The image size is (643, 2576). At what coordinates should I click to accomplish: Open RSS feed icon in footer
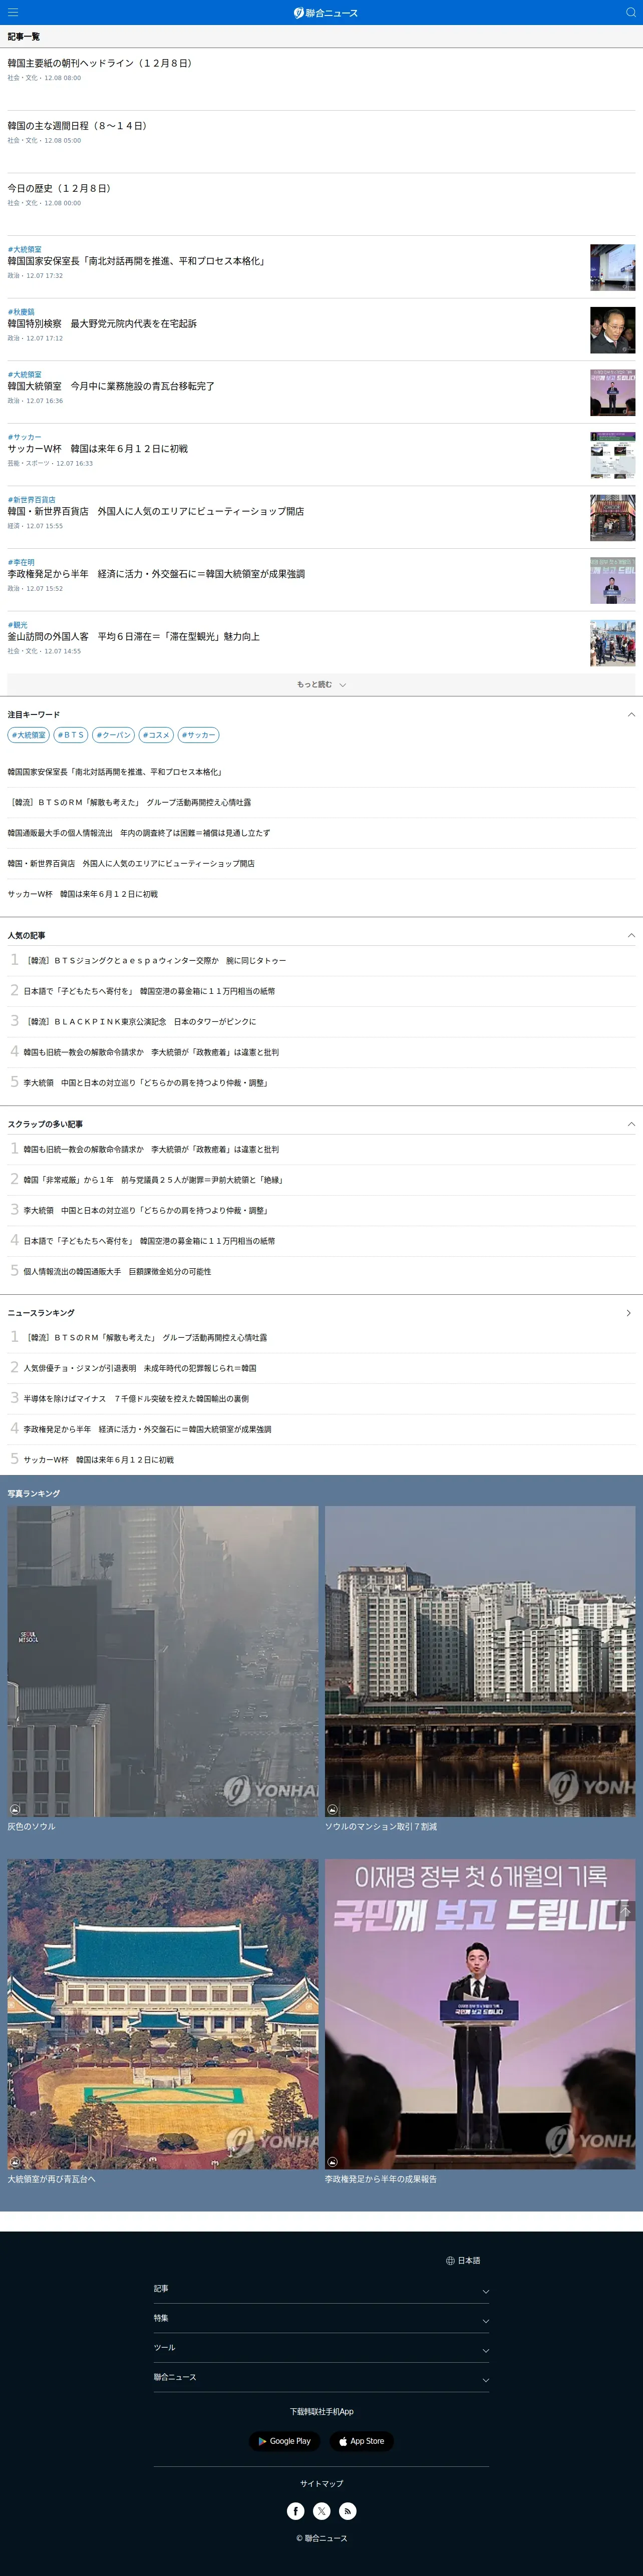click(x=347, y=2510)
